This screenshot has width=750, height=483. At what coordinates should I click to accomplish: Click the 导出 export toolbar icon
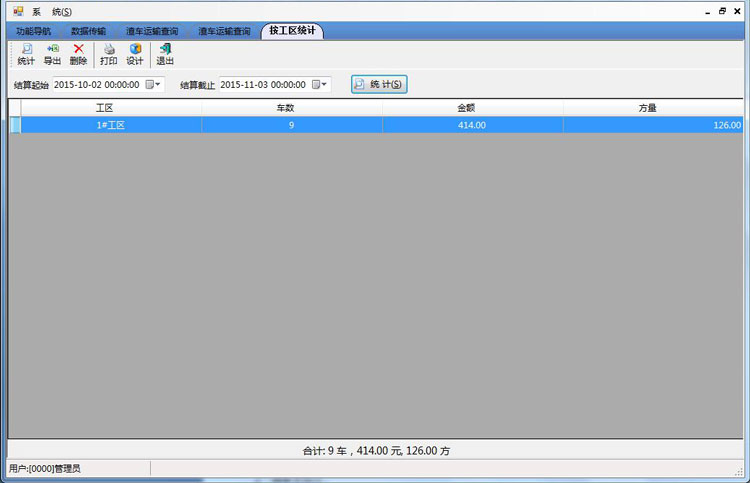tap(52, 54)
